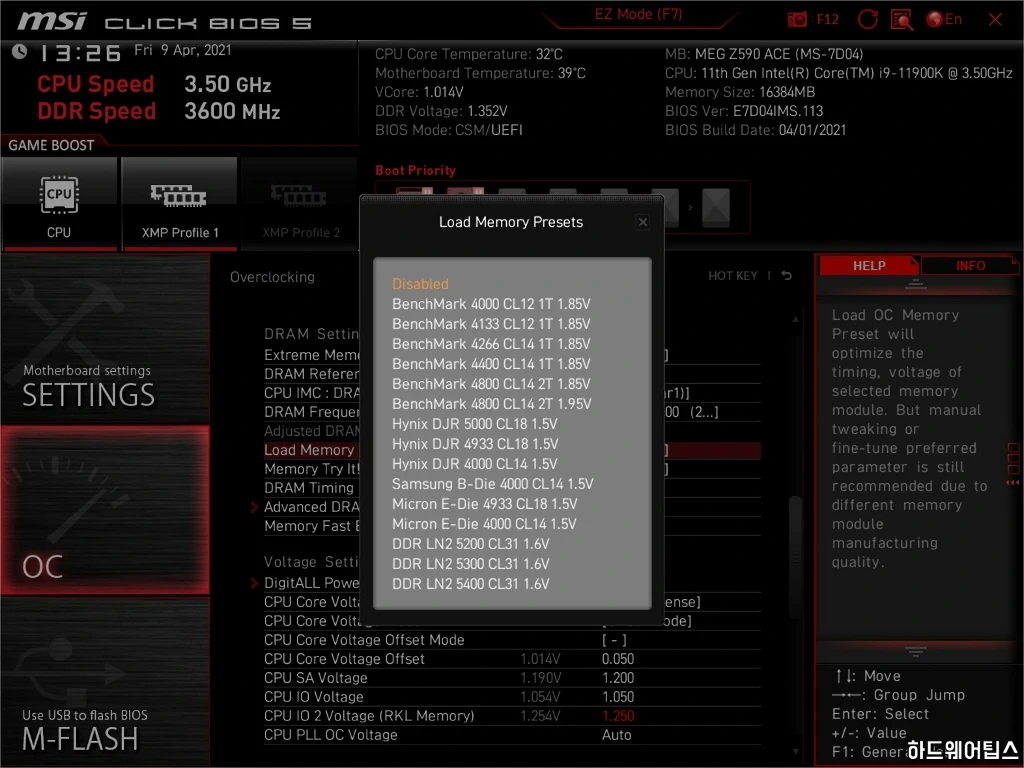Select DDR LN2 5200 CL31 1.6V preset
The width and height of the screenshot is (1024, 768).
[x=470, y=544]
